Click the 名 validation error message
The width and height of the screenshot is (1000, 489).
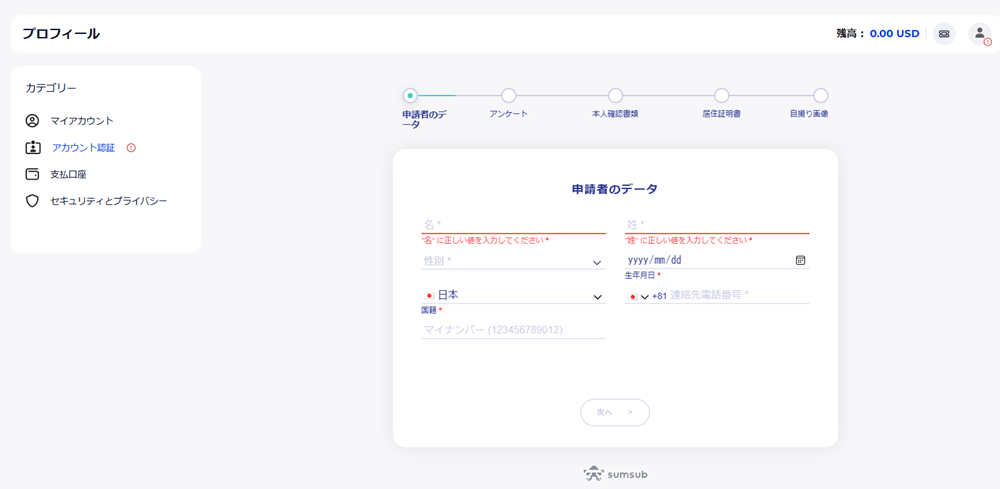point(485,240)
